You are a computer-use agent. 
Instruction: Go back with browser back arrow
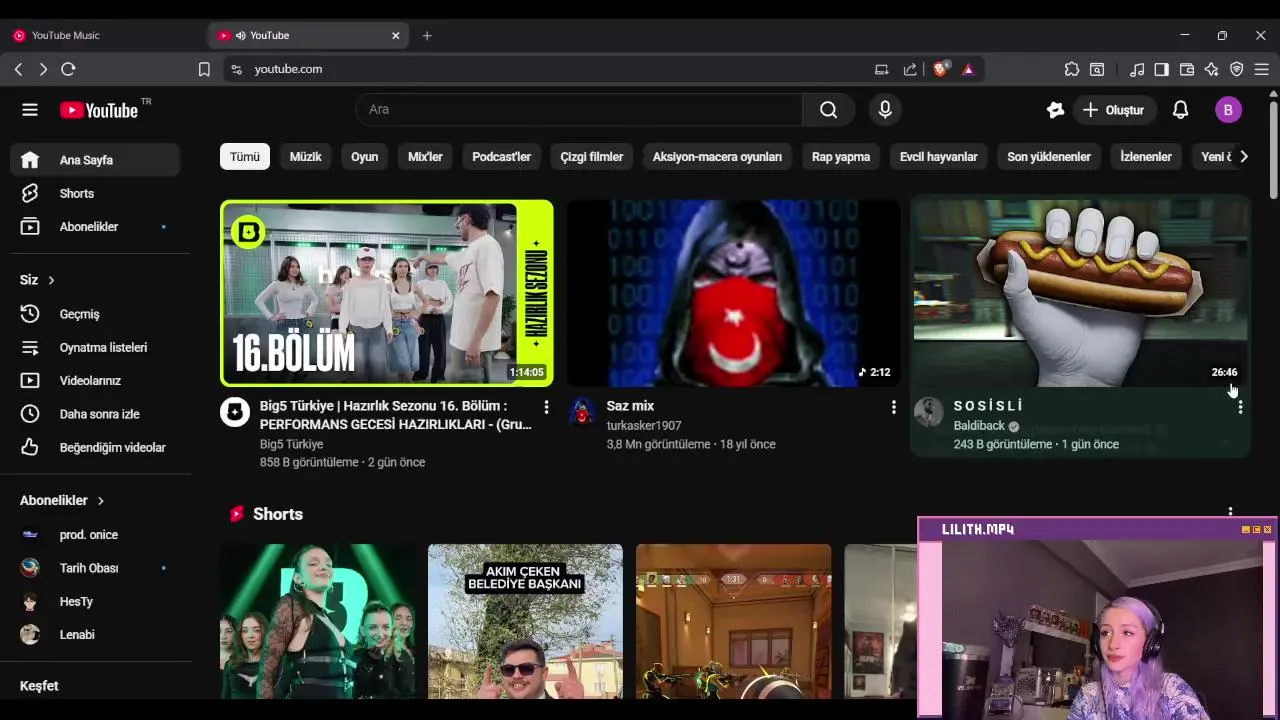pyautogui.click(x=18, y=69)
